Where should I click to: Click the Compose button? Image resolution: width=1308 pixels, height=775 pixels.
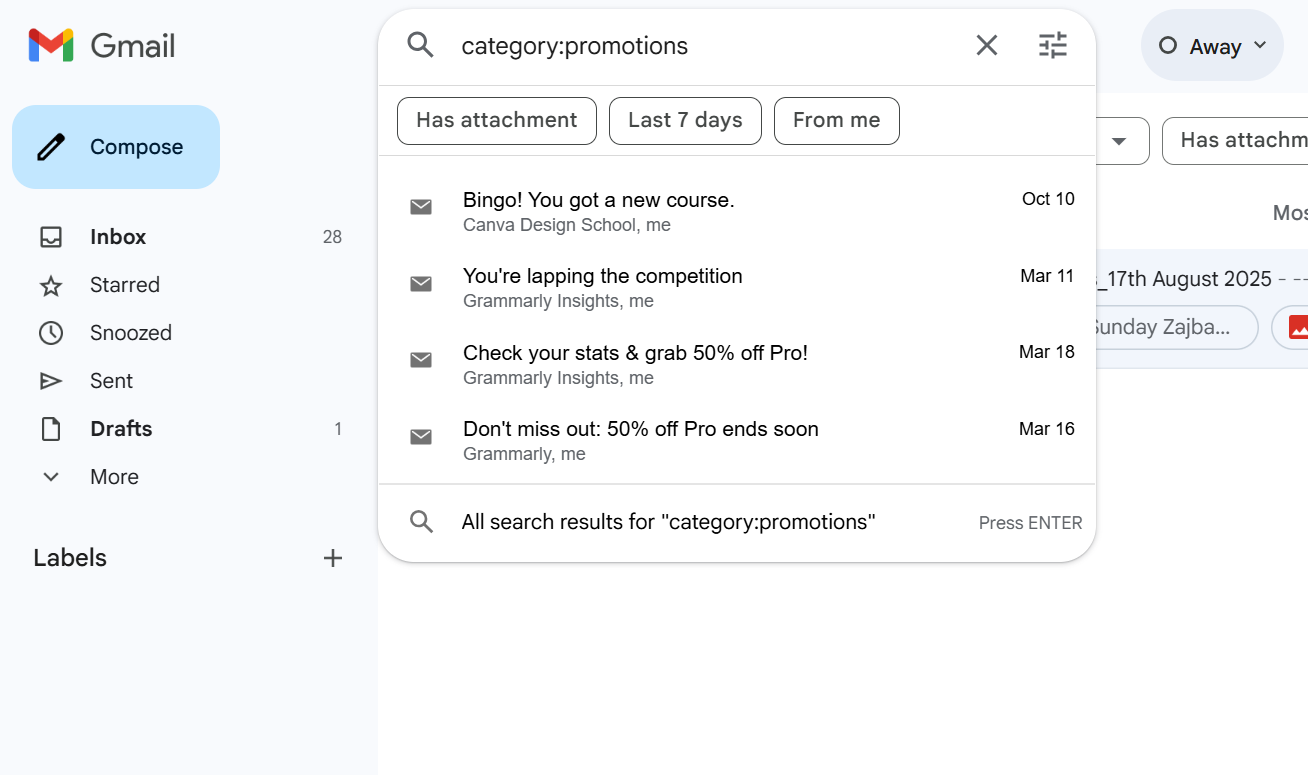pos(116,147)
